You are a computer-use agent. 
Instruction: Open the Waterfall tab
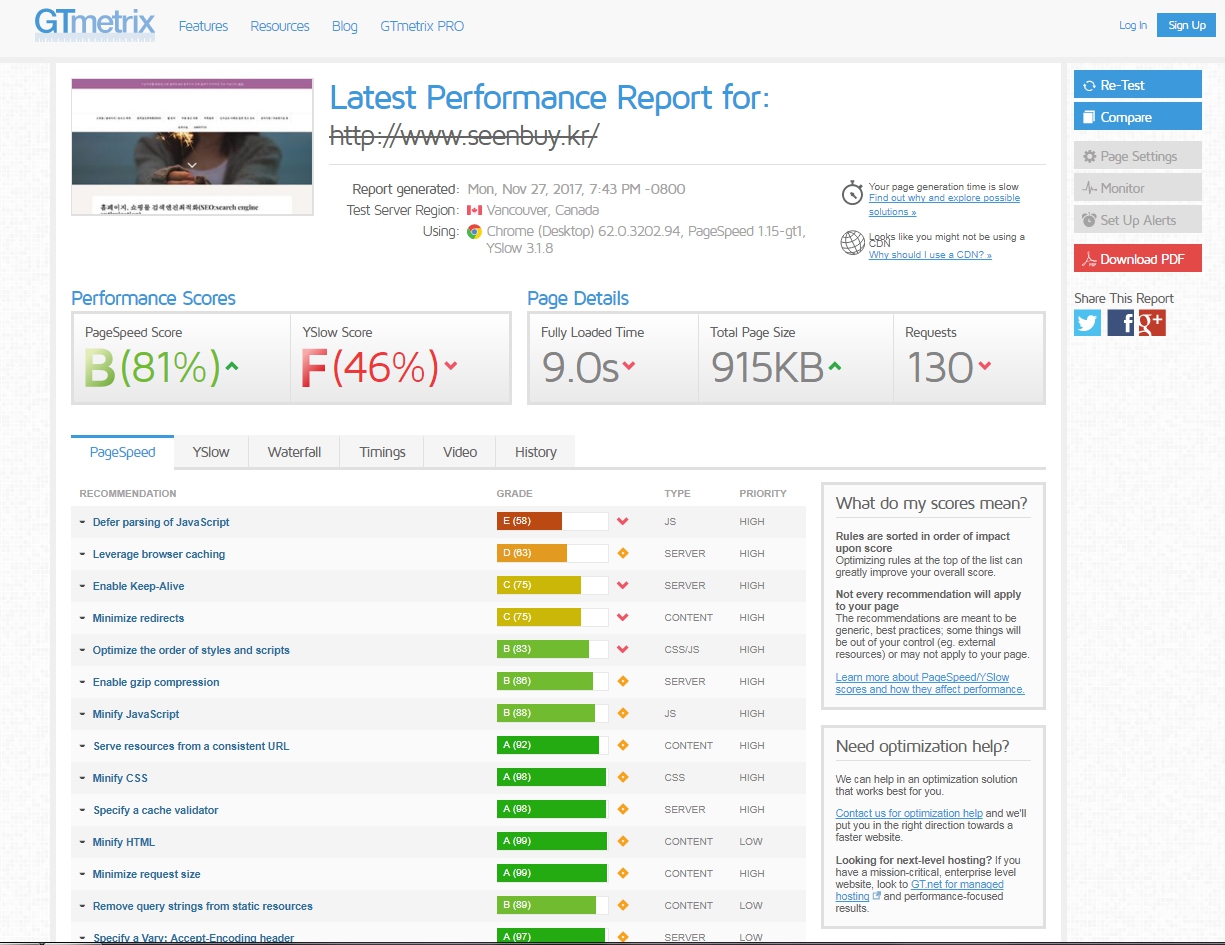[294, 452]
